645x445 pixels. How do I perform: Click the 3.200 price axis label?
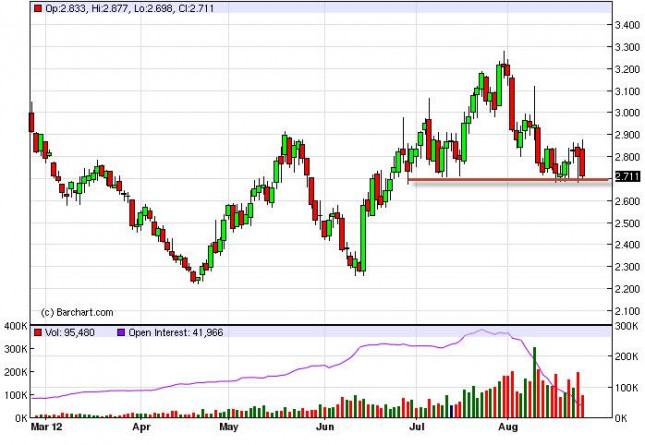[x=627, y=69]
